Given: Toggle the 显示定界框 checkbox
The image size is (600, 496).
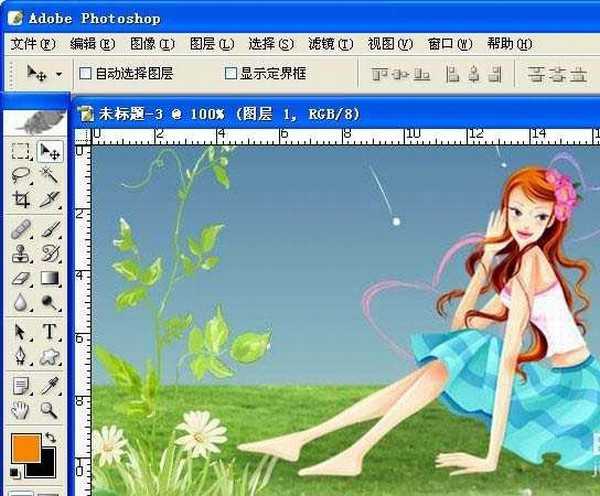Looking at the screenshot, I should pyautogui.click(x=230, y=73).
